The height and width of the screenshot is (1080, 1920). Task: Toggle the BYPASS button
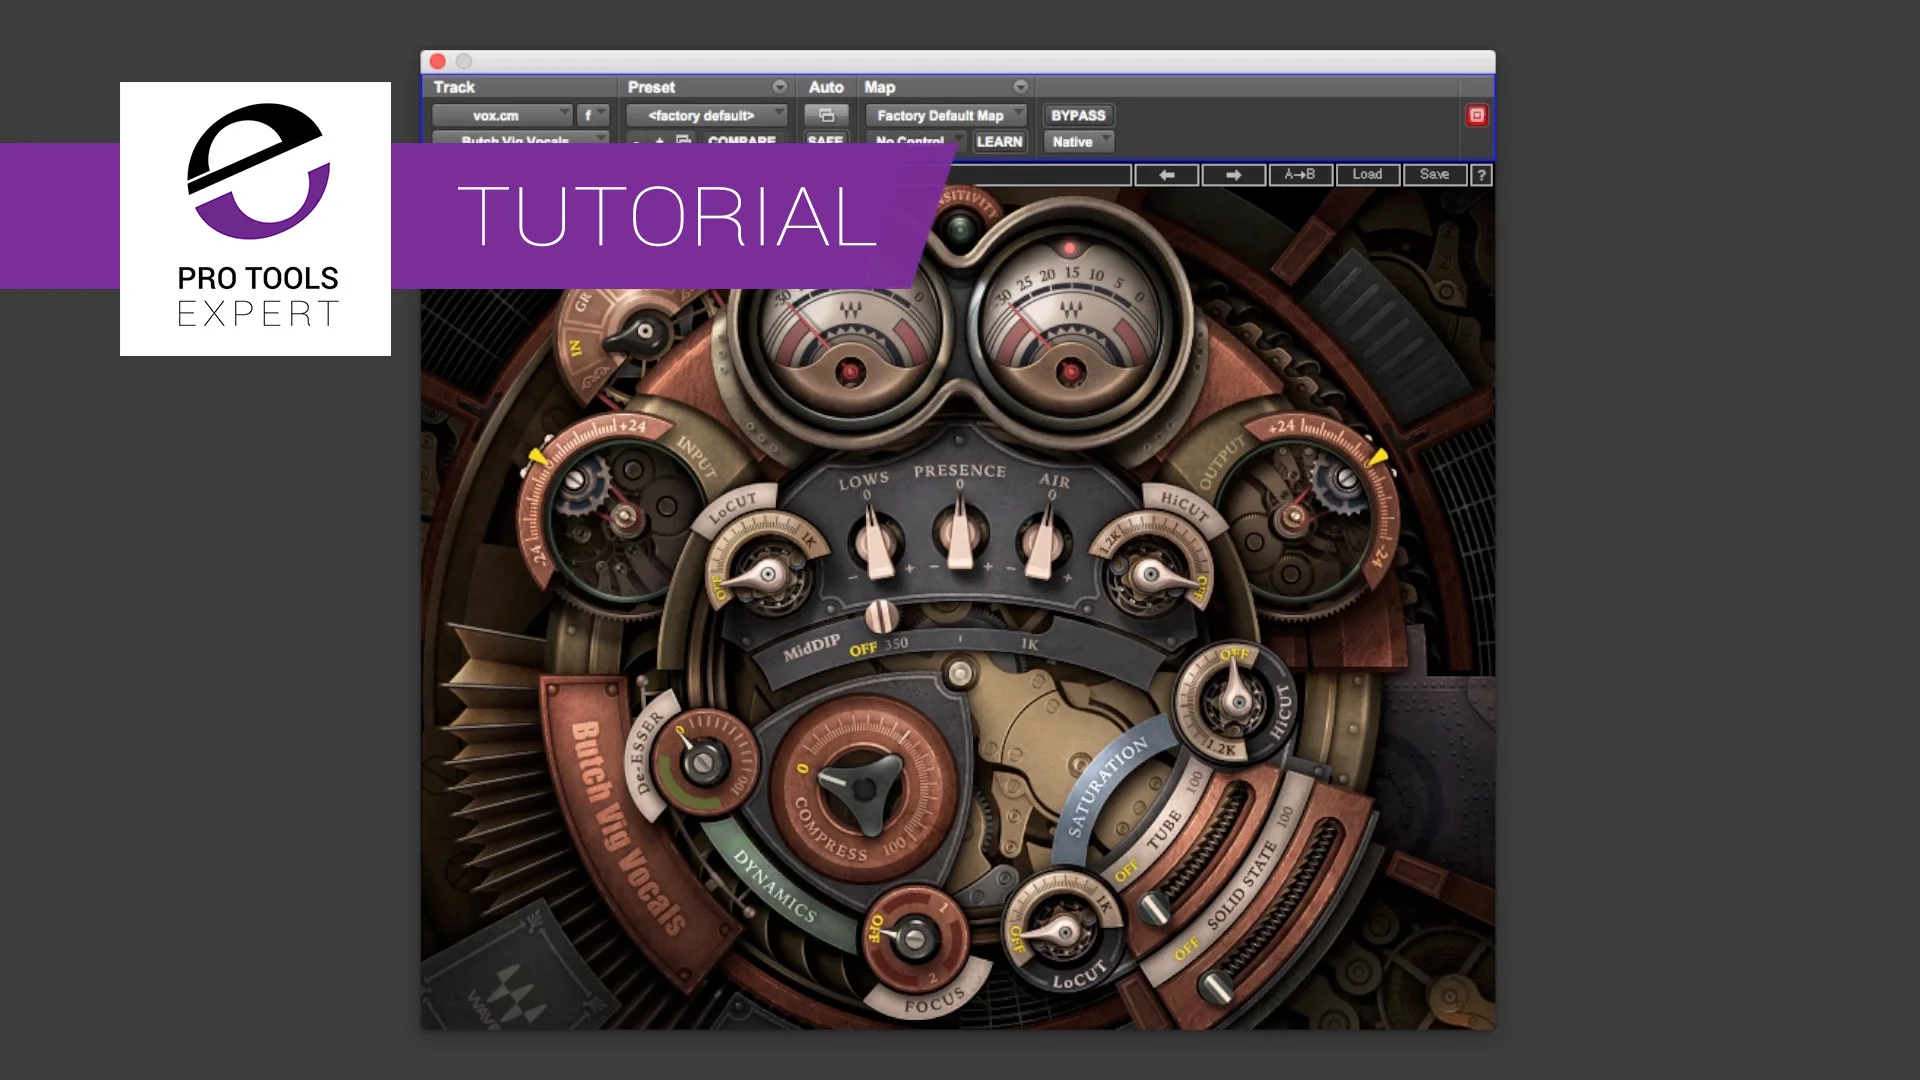1078,115
